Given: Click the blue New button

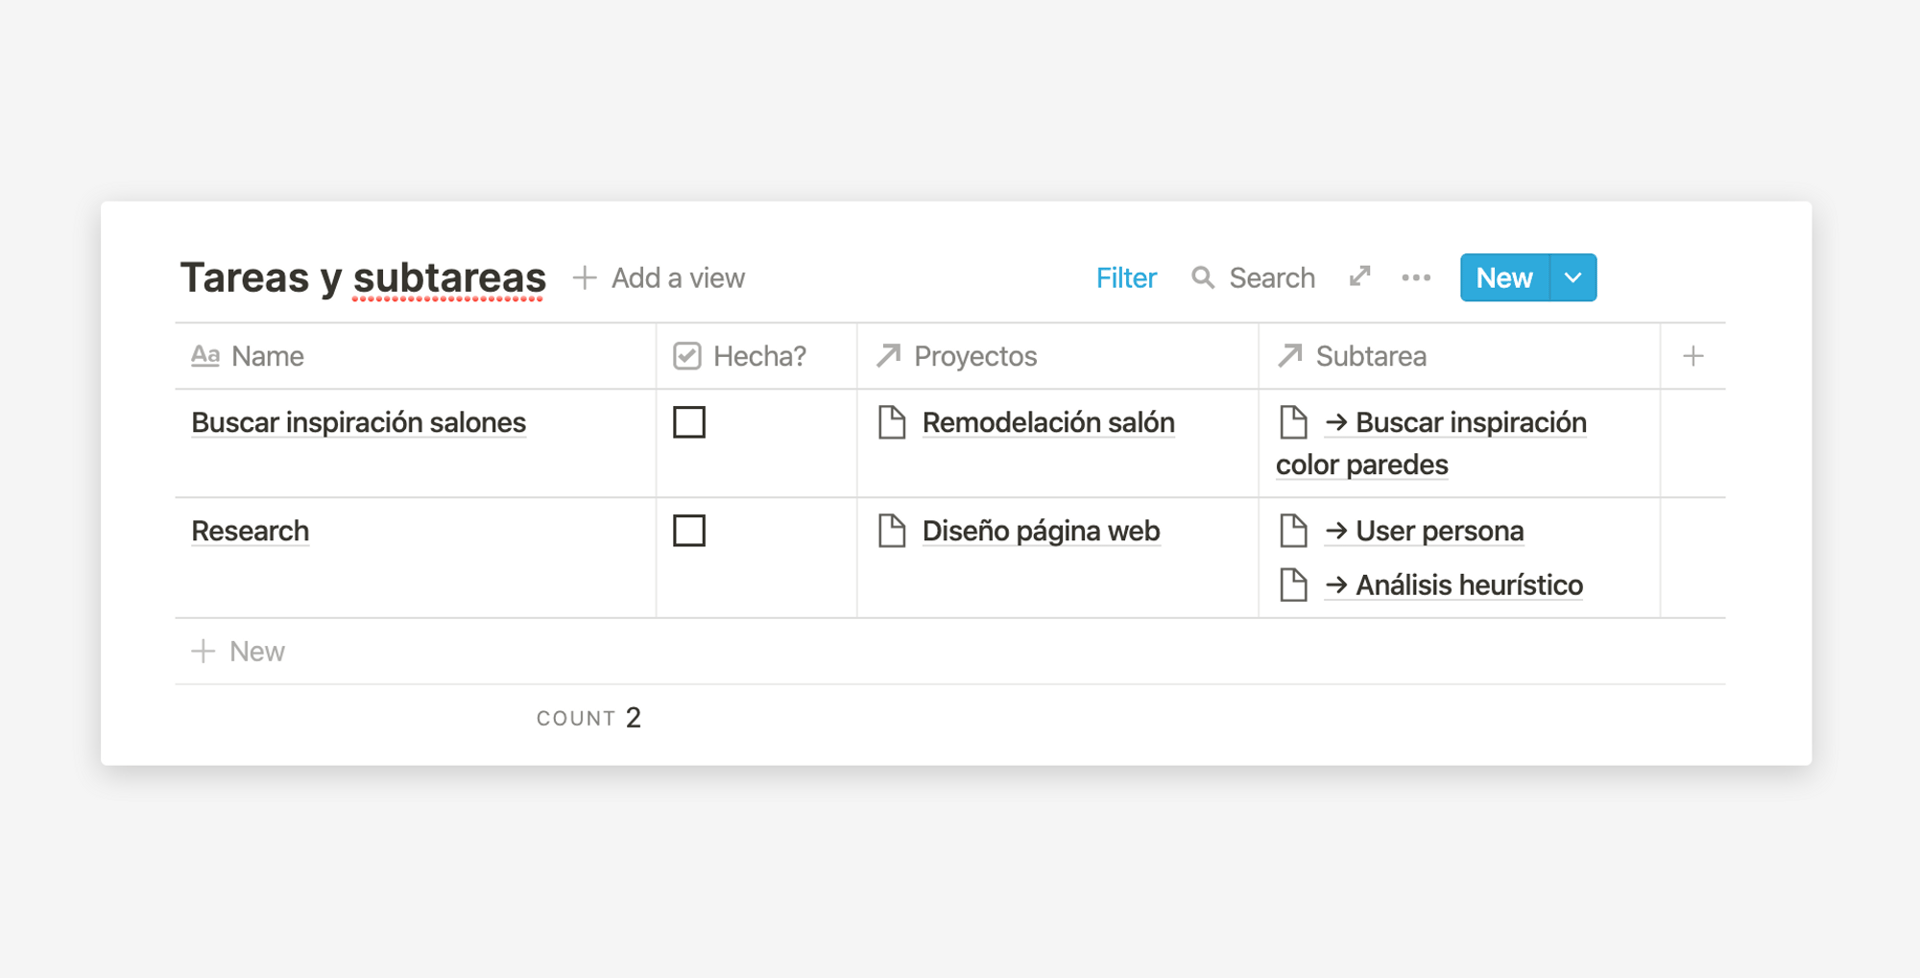Looking at the screenshot, I should pyautogui.click(x=1503, y=277).
